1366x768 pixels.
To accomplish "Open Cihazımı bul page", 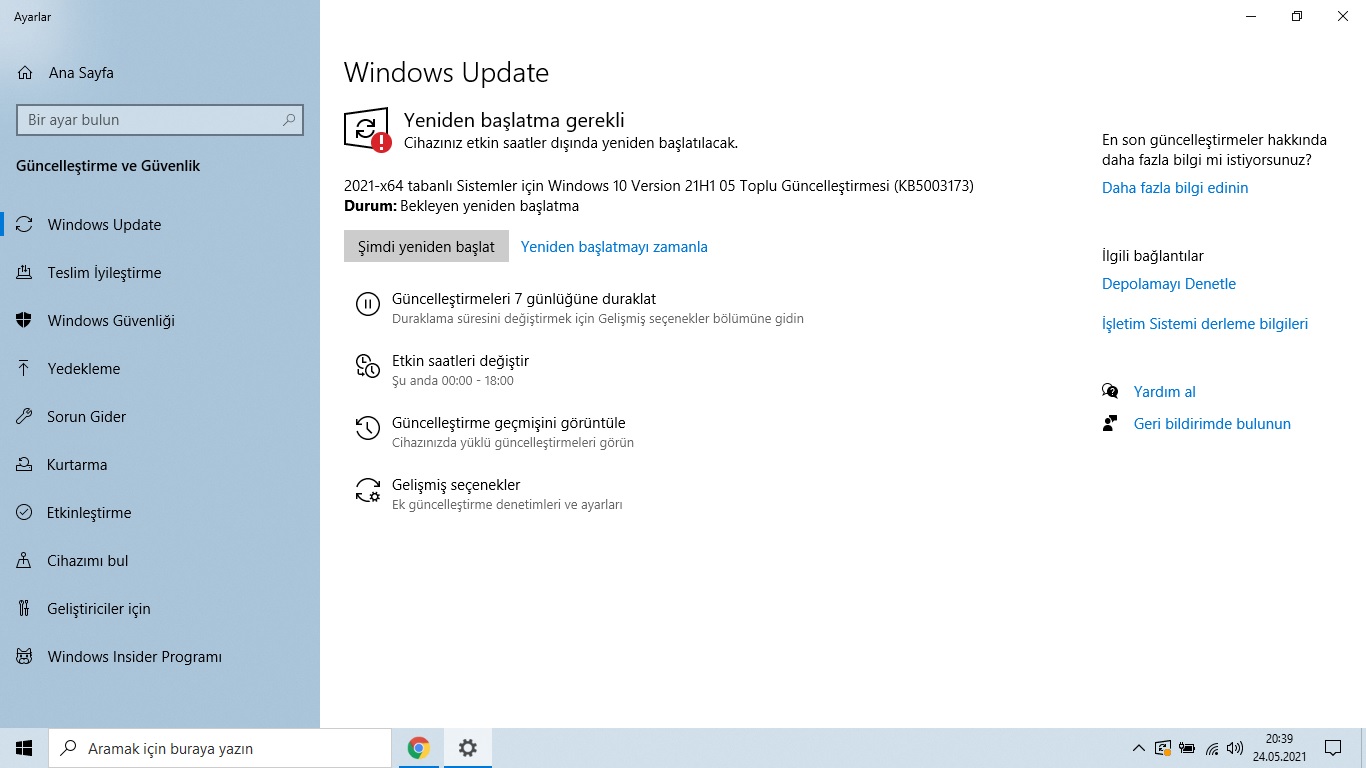I will click(160, 561).
